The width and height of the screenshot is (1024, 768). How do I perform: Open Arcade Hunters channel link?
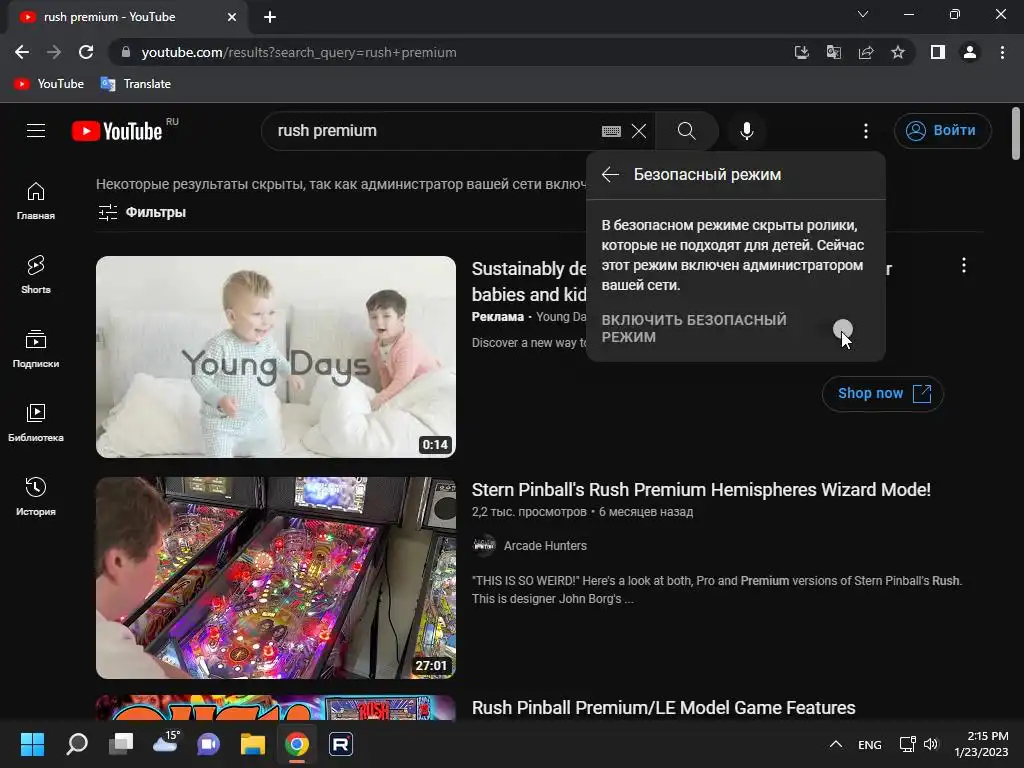(x=545, y=545)
